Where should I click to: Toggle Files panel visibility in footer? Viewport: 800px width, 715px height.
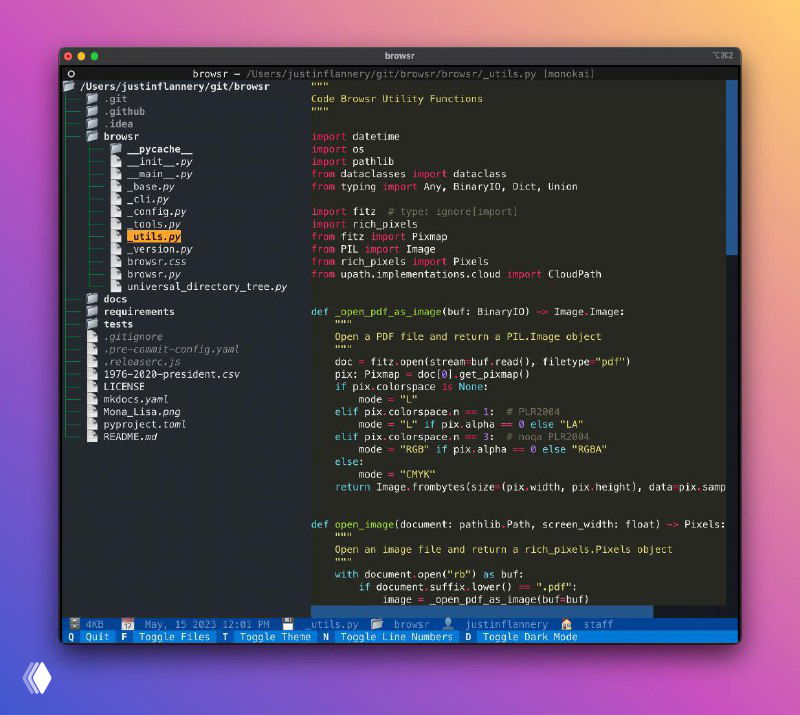pos(174,637)
